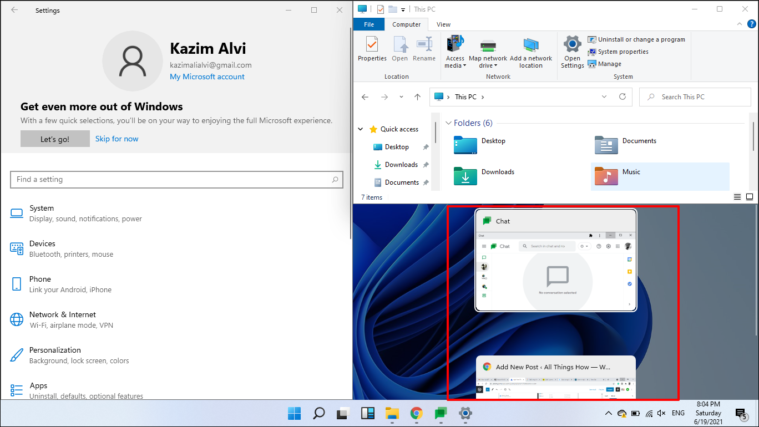
Task: Open Widgets from the taskbar
Action: click(x=367, y=413)
